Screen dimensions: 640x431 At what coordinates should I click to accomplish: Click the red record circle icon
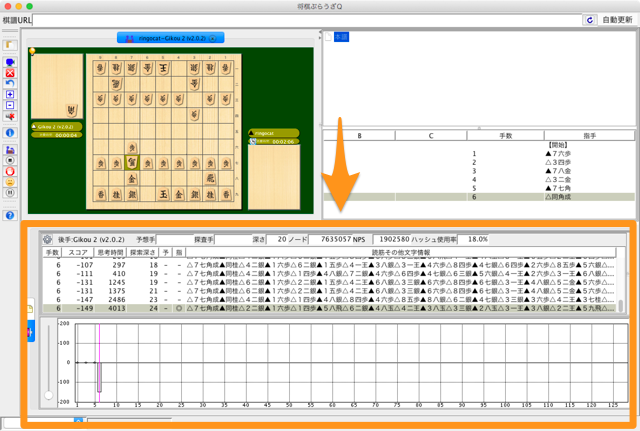tap(10, 170)
